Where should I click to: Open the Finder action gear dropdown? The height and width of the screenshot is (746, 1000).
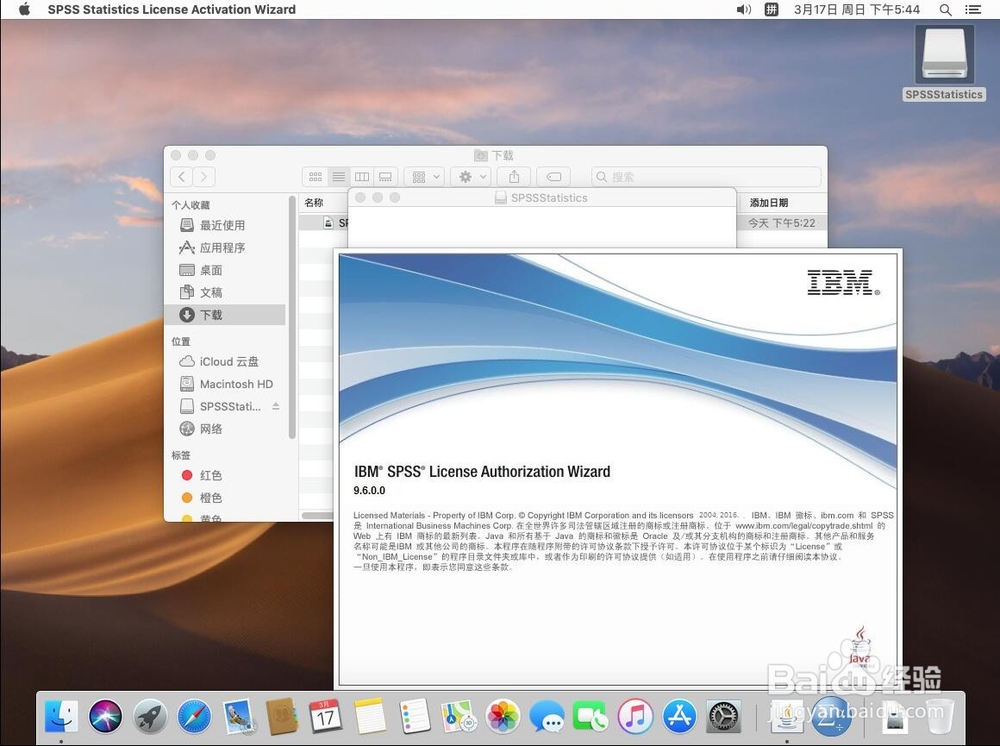pos(470,176)
